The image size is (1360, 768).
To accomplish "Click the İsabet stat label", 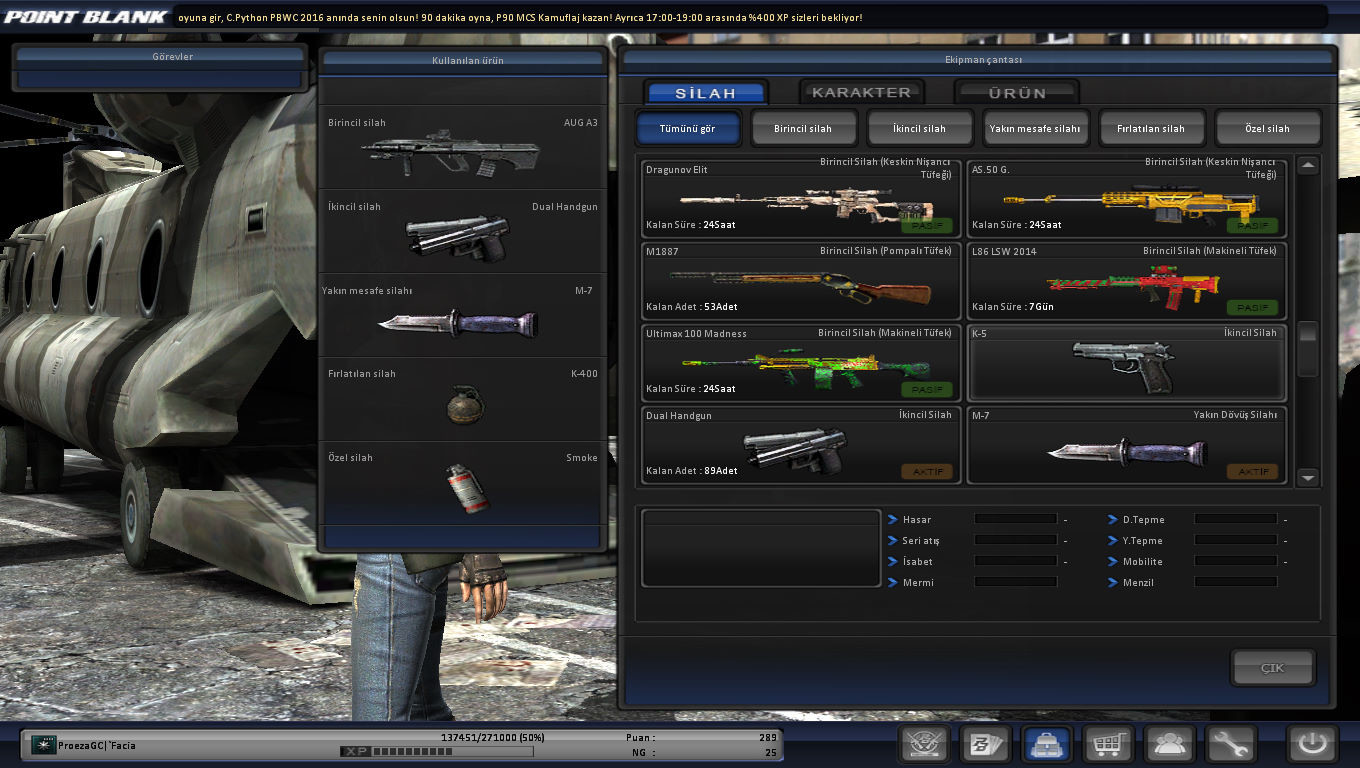I will [x=917, y=562].
